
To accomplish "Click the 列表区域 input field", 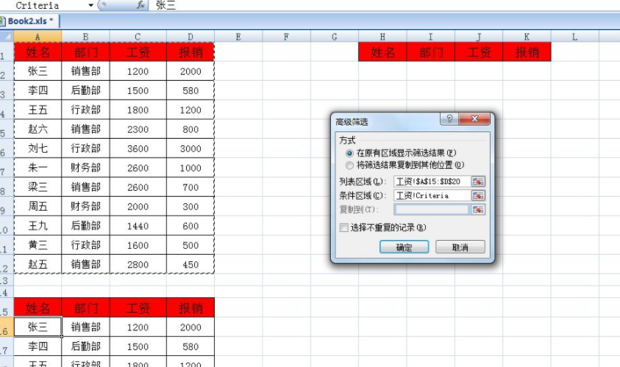I will [x=432, y=182].
